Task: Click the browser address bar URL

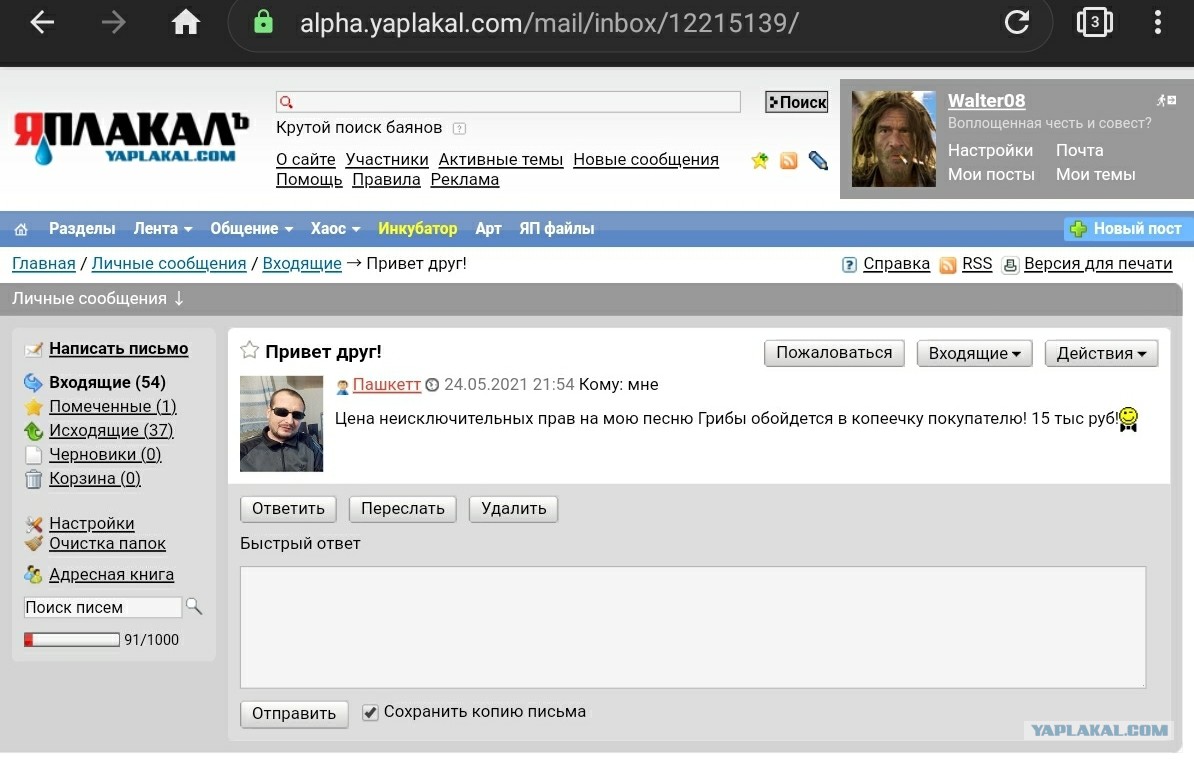Action: point(548,23)
